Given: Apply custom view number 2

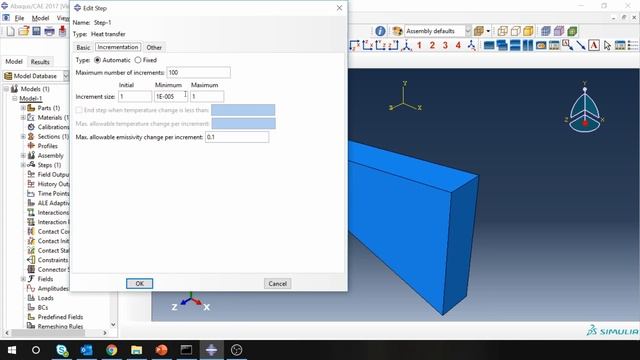Looking at the screenshot, I should coord(432,45).
